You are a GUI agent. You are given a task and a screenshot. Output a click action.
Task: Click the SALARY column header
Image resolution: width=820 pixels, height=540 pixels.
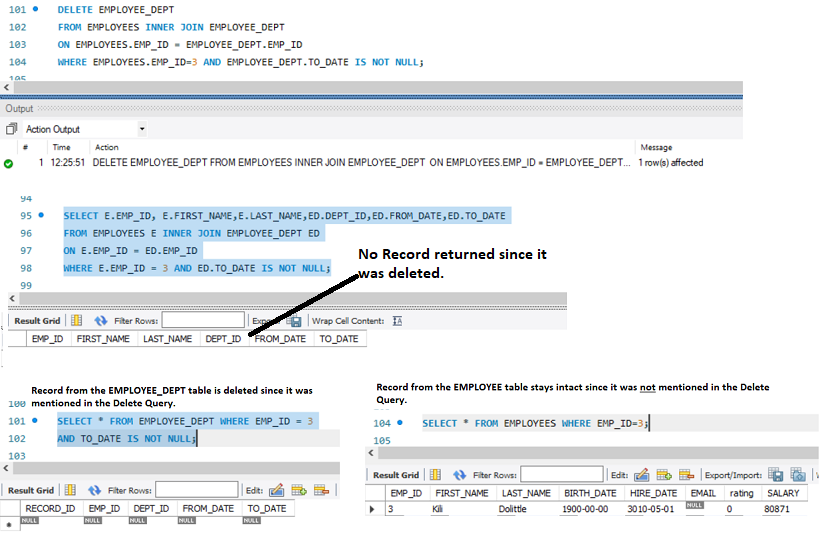(x=783, y=493)
